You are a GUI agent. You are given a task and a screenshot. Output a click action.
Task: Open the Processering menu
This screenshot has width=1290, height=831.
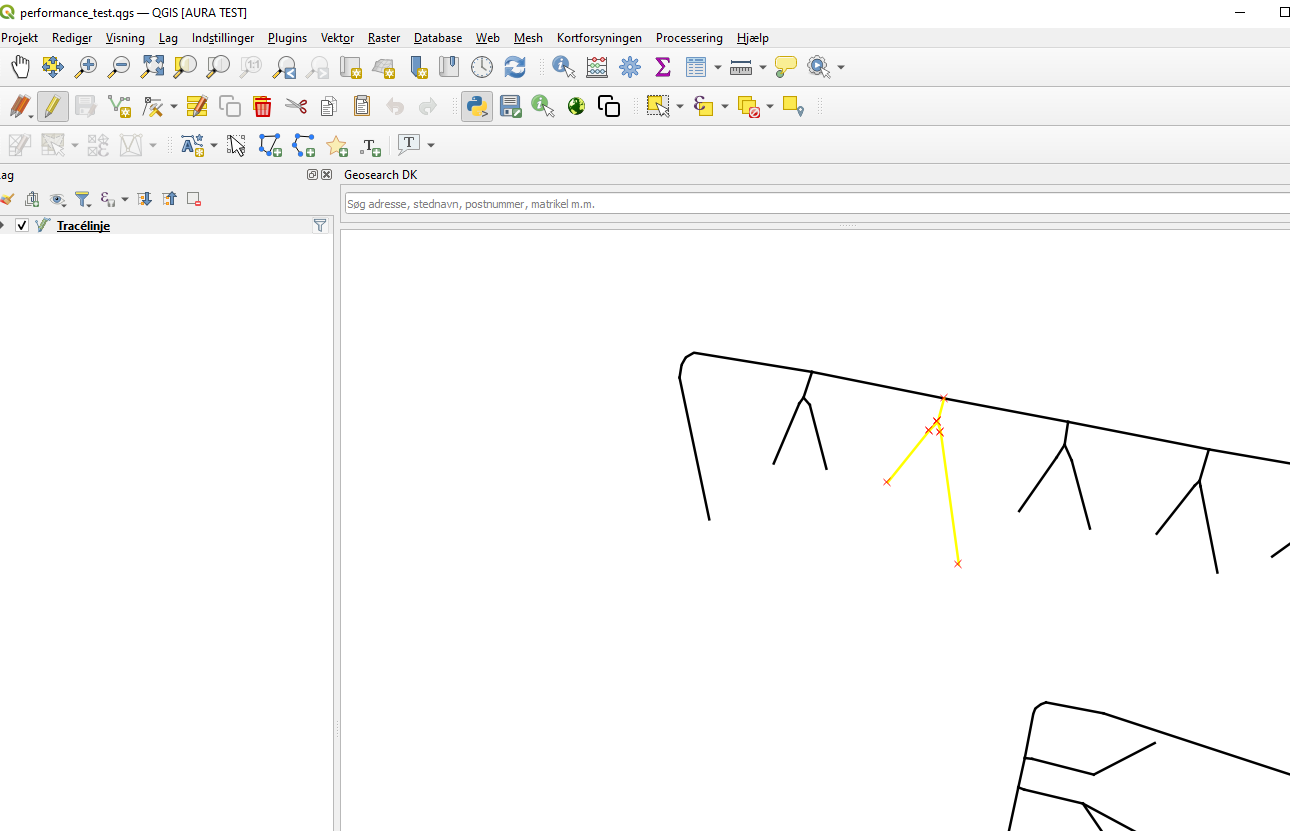point(689,38)
